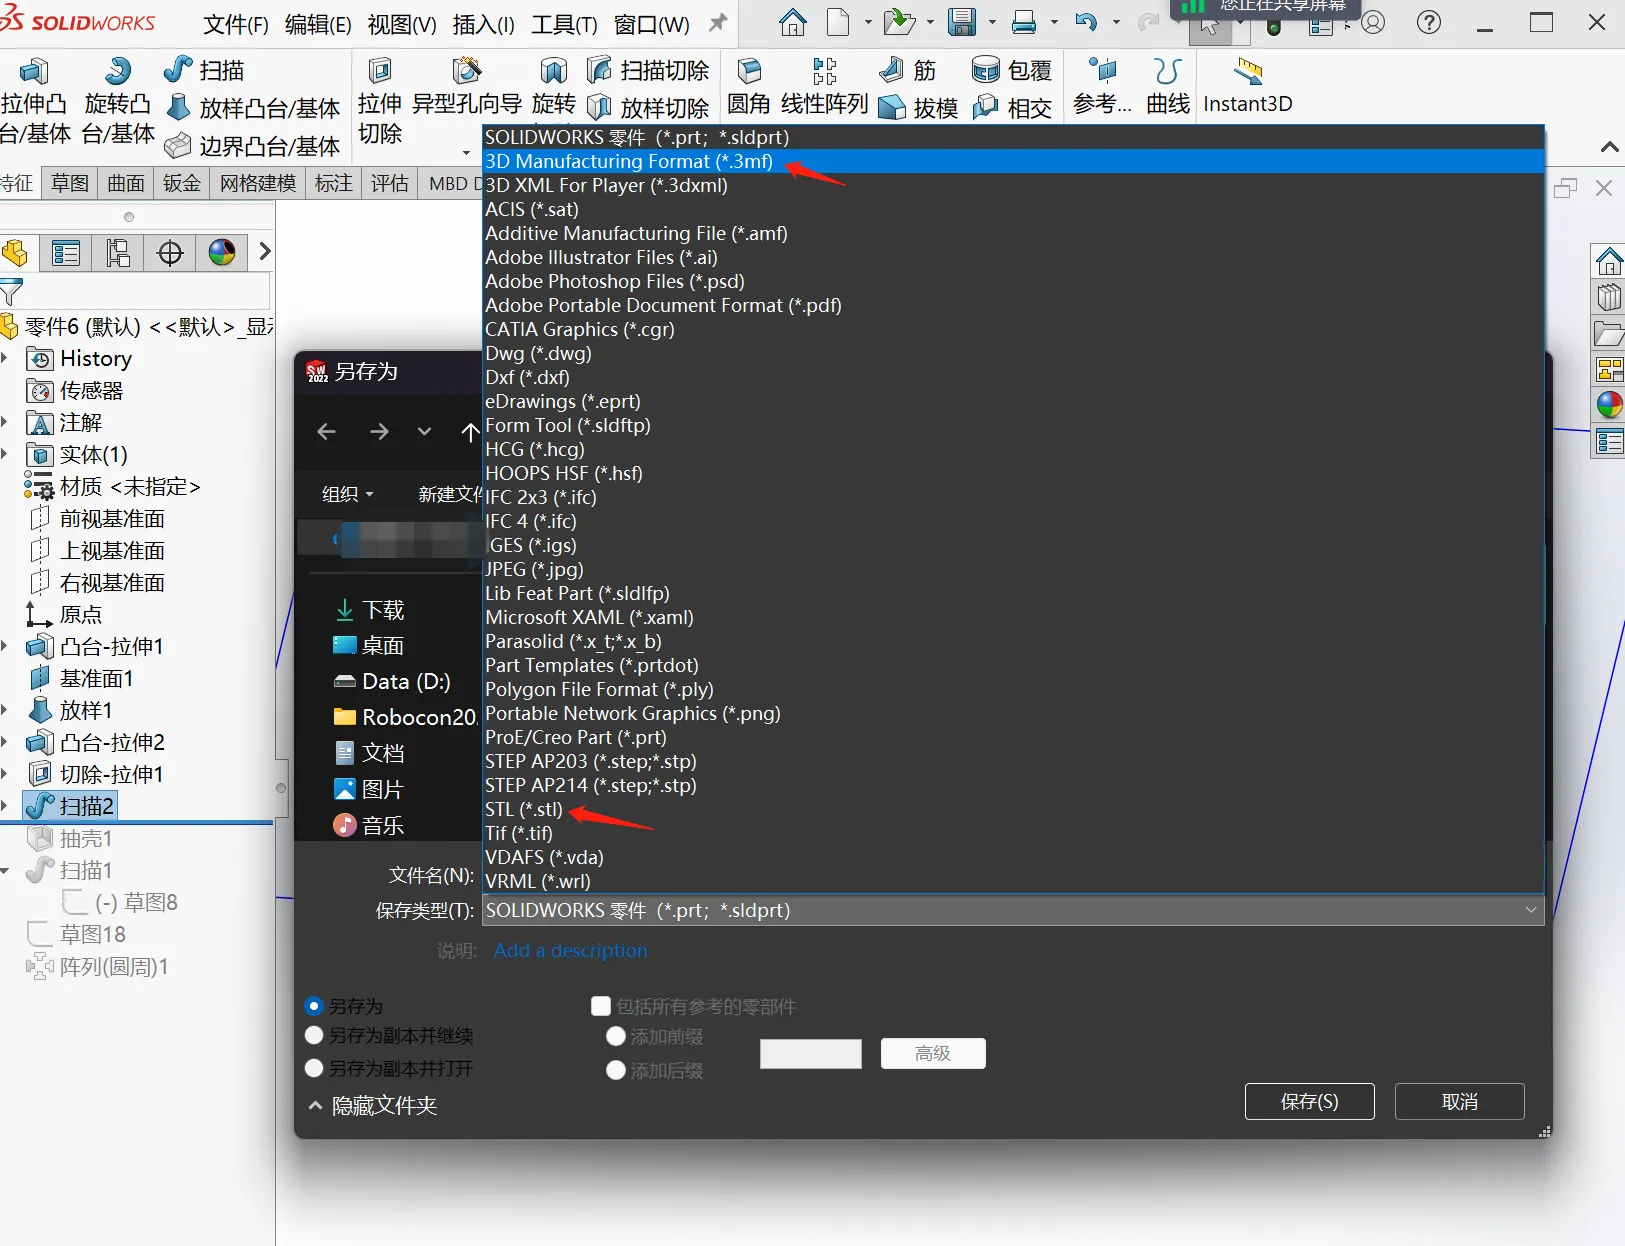
Task: Open the DisplayManager color-ball tab
Action: coord(221,253)
